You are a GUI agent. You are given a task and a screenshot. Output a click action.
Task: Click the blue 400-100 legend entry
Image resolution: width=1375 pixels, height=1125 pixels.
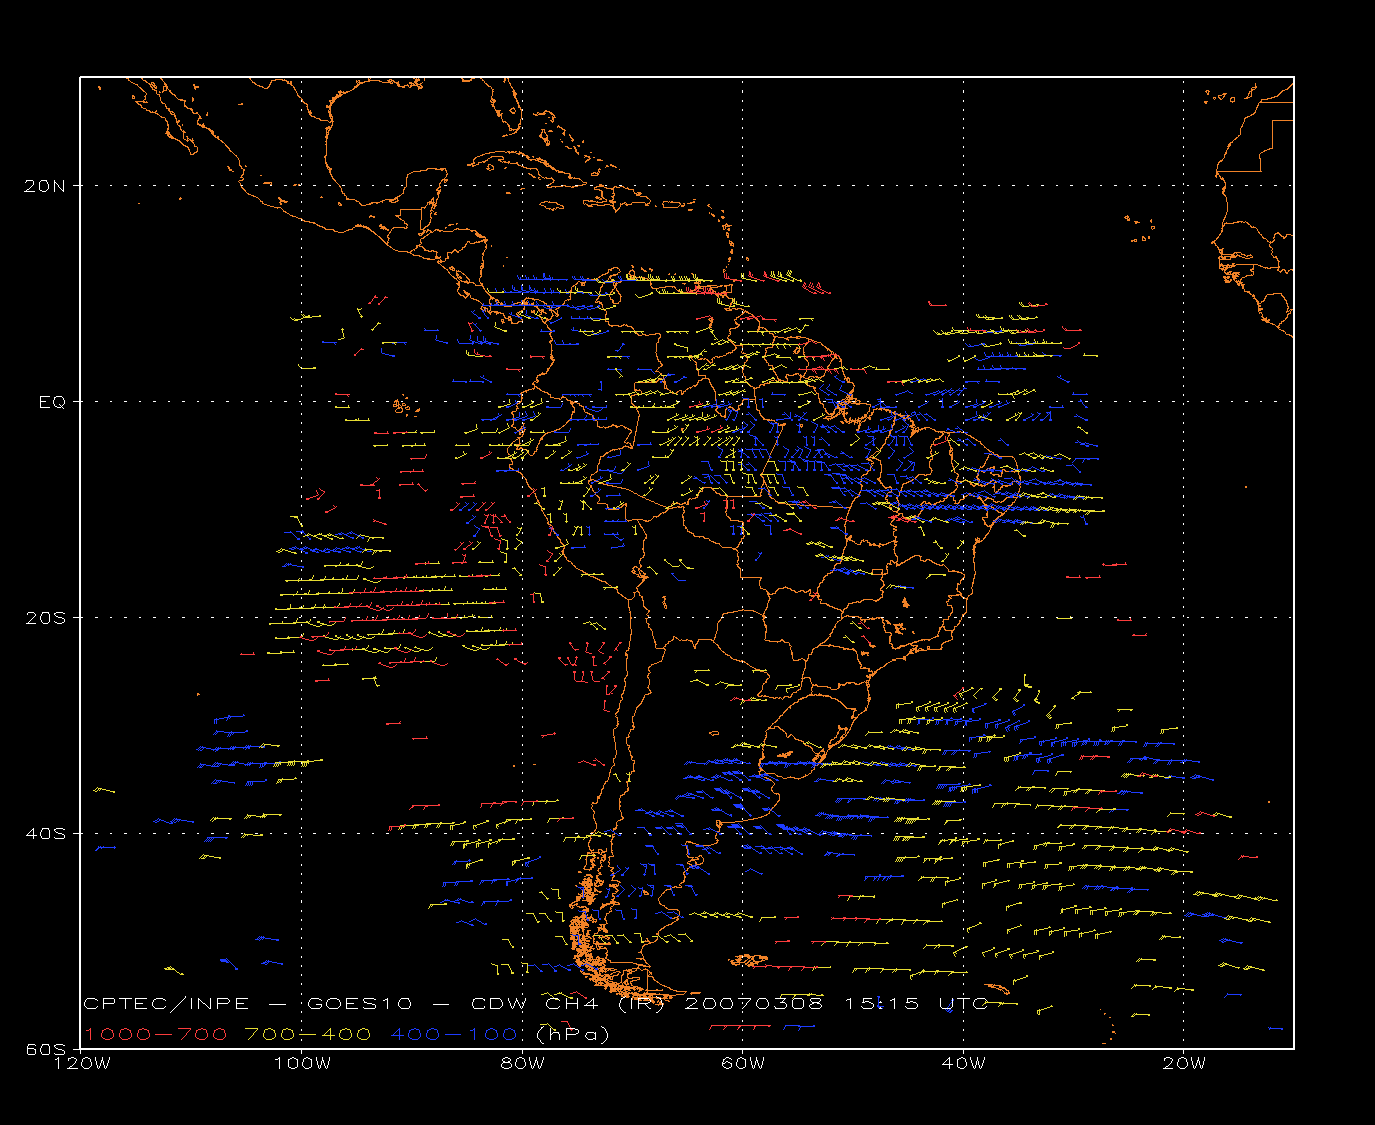(453, 1034)
